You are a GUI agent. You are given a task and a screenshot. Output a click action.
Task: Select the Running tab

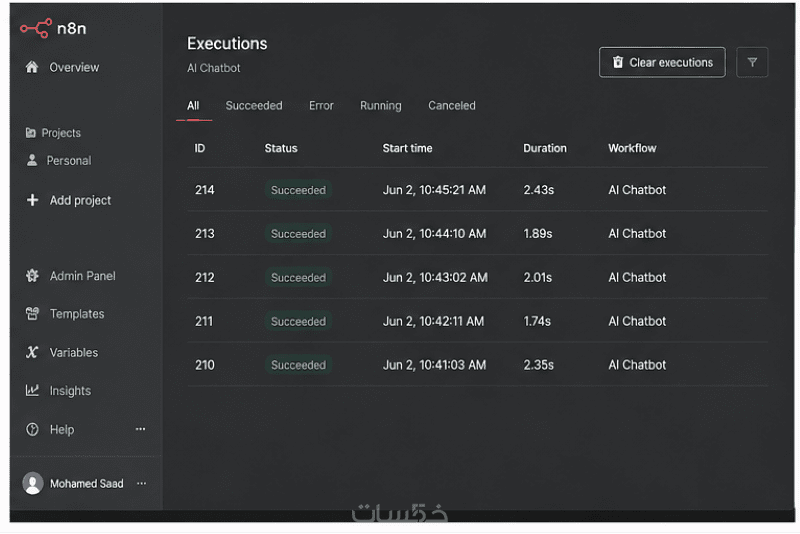tap(381, 106)
